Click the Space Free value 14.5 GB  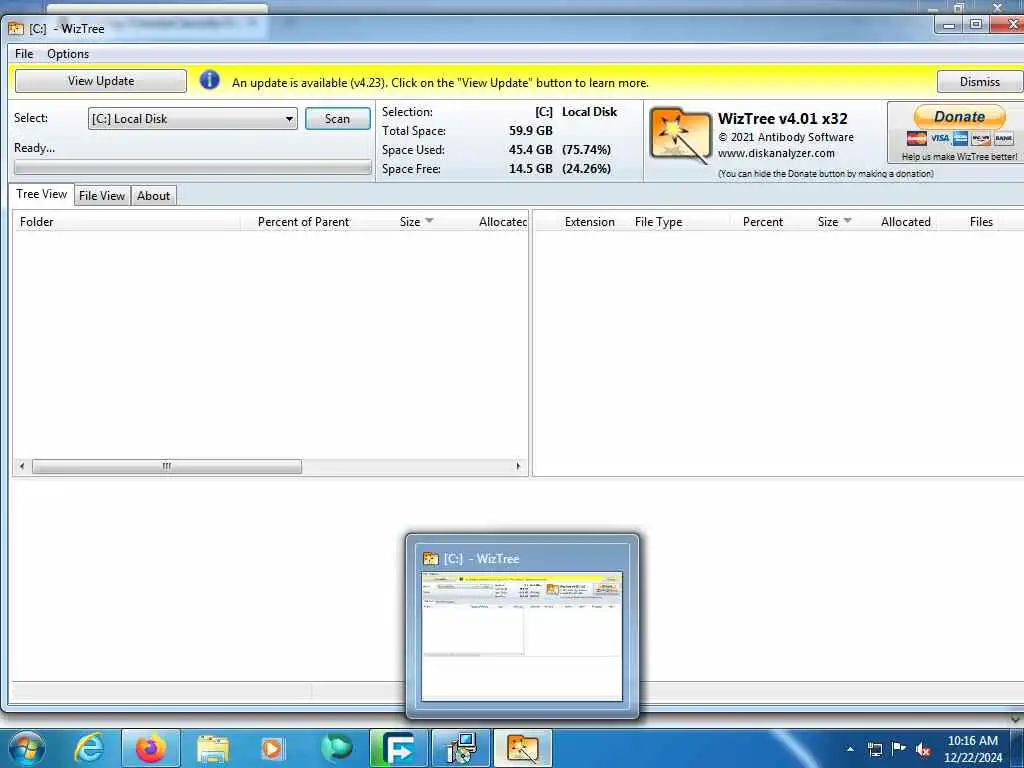click(x=530, y=168)
